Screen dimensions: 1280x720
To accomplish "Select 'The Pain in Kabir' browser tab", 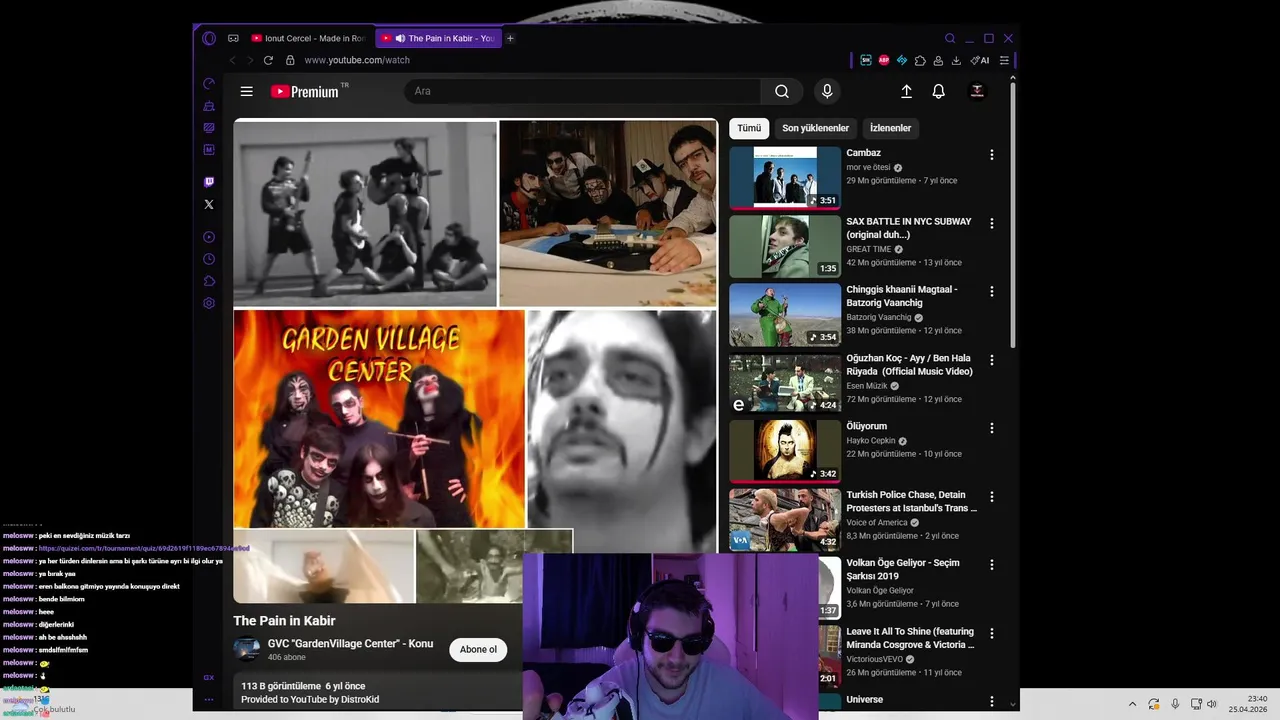I will tap(439, 38).
